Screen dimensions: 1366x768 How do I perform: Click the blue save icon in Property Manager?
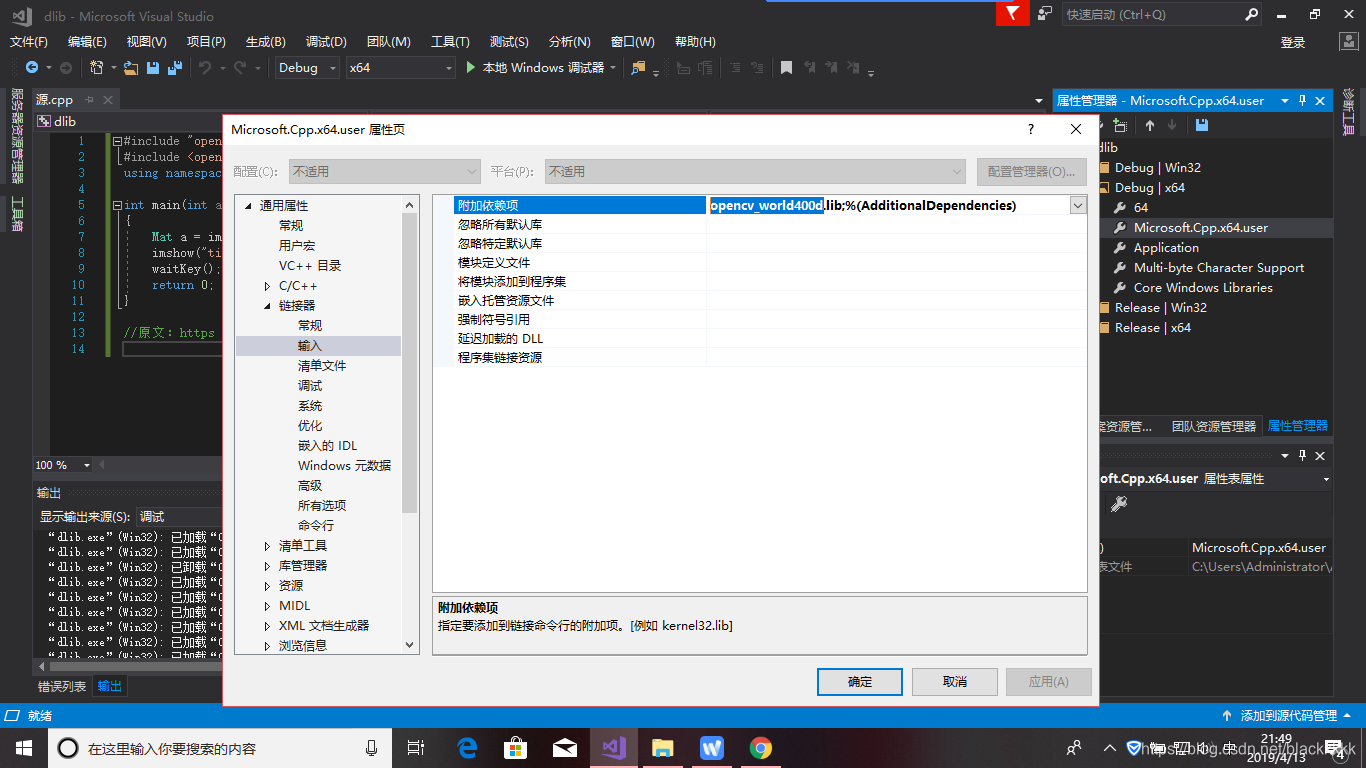click(1201, 126)
